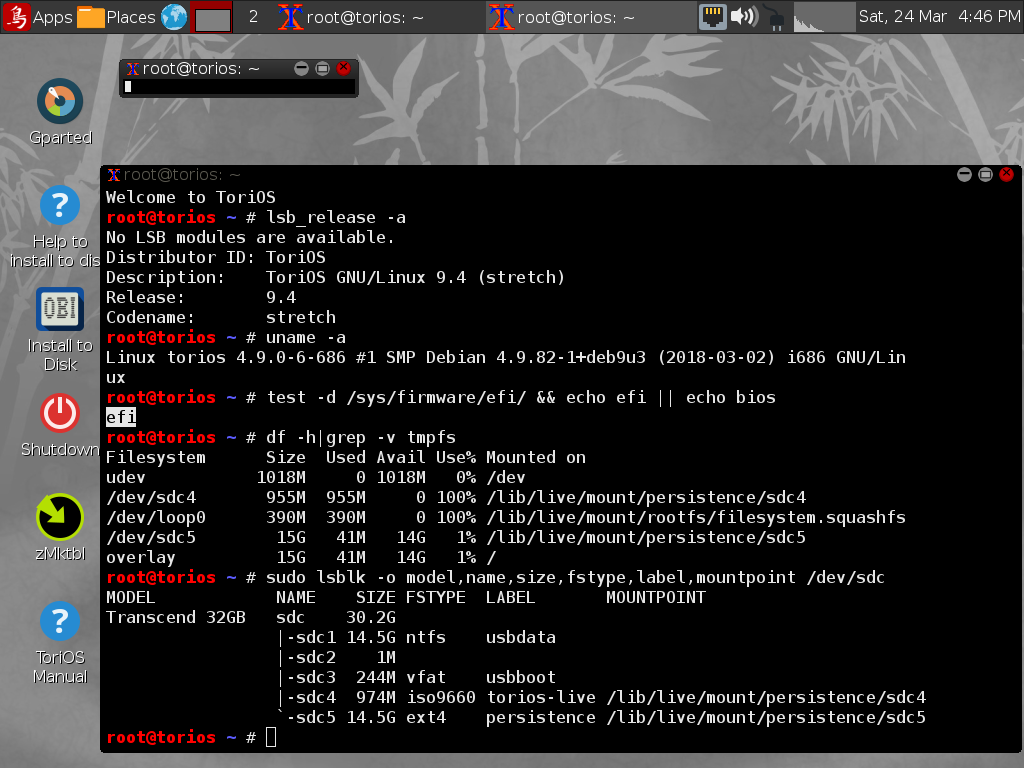The height and width of the screenshot is (768, 1024).
Task: Maximize the small root@torios terminal window
Action: 322,68
